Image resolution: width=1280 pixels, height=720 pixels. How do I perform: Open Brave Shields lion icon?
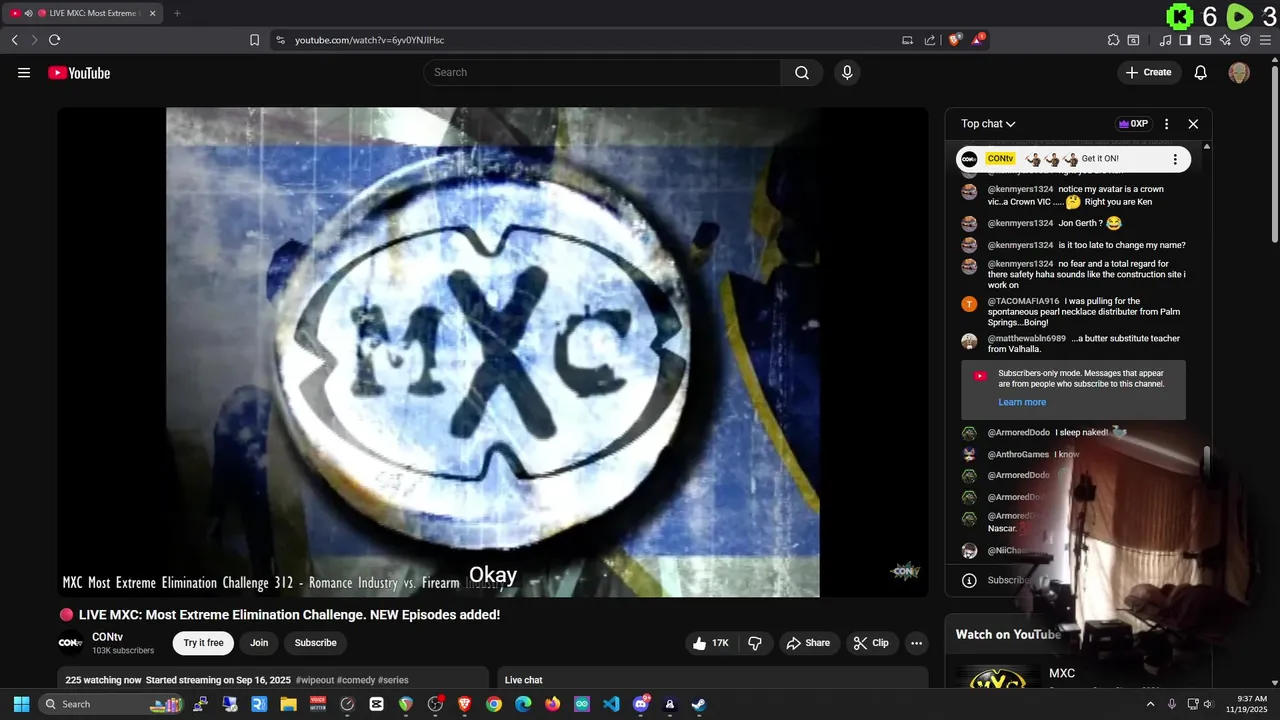955,40
